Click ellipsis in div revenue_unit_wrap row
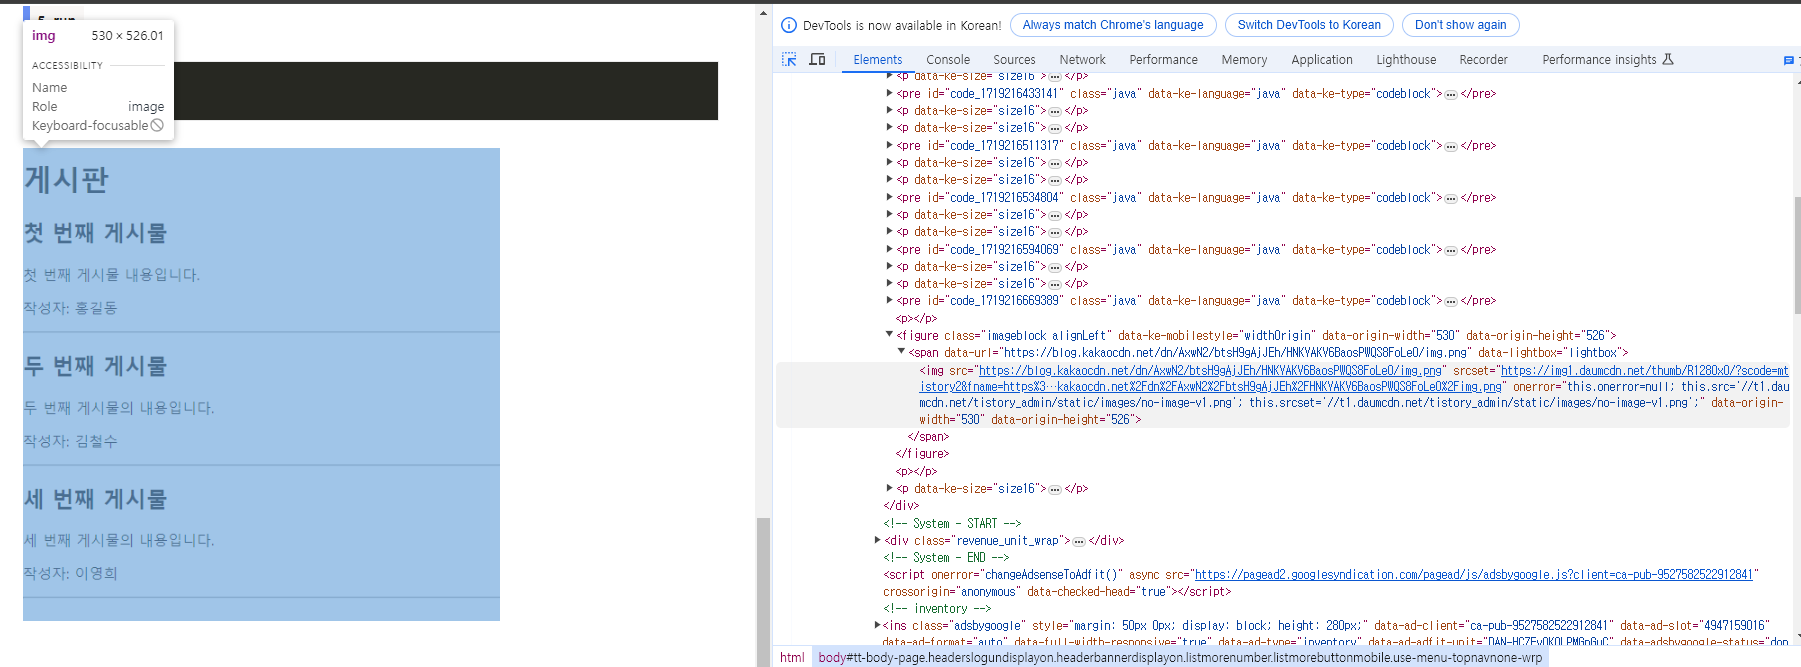The image size is (1801, 667). (1079, 541)
